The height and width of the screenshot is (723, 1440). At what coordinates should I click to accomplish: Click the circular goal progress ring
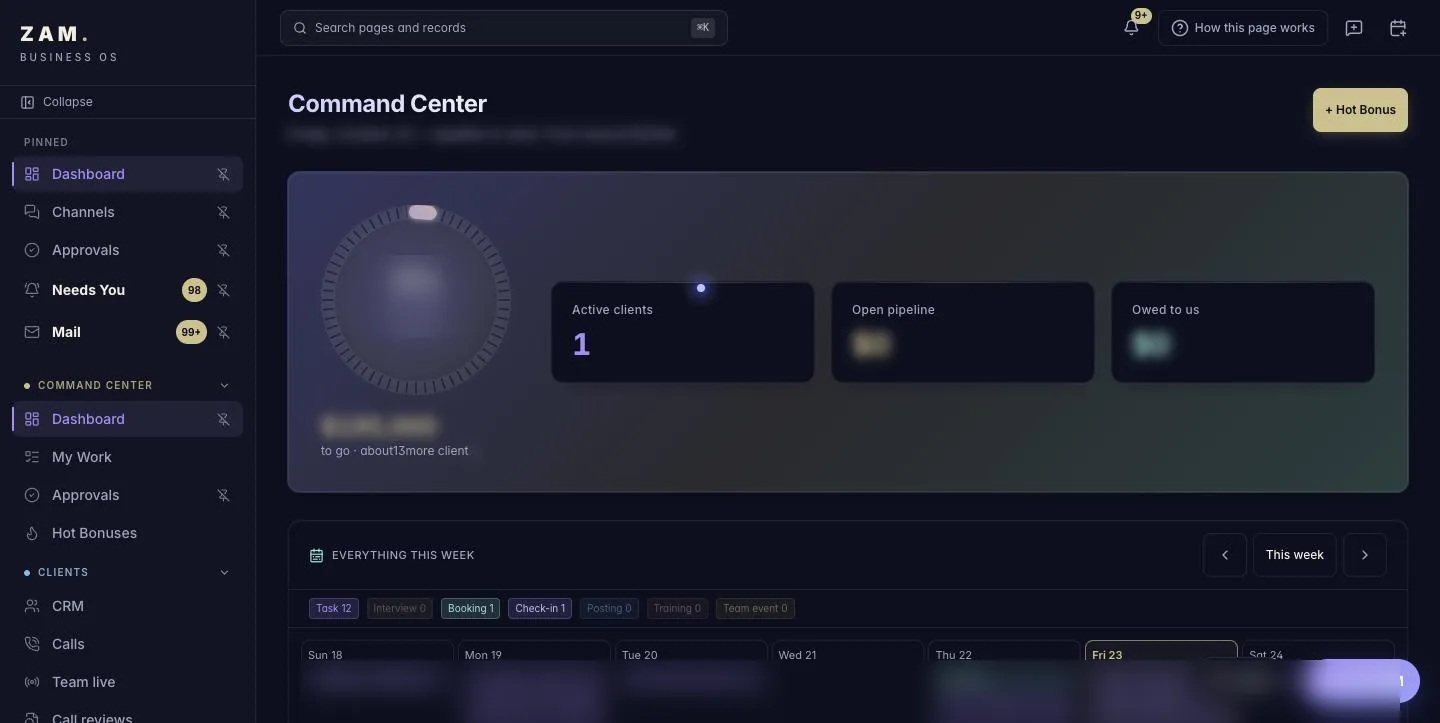pos(416,299)
